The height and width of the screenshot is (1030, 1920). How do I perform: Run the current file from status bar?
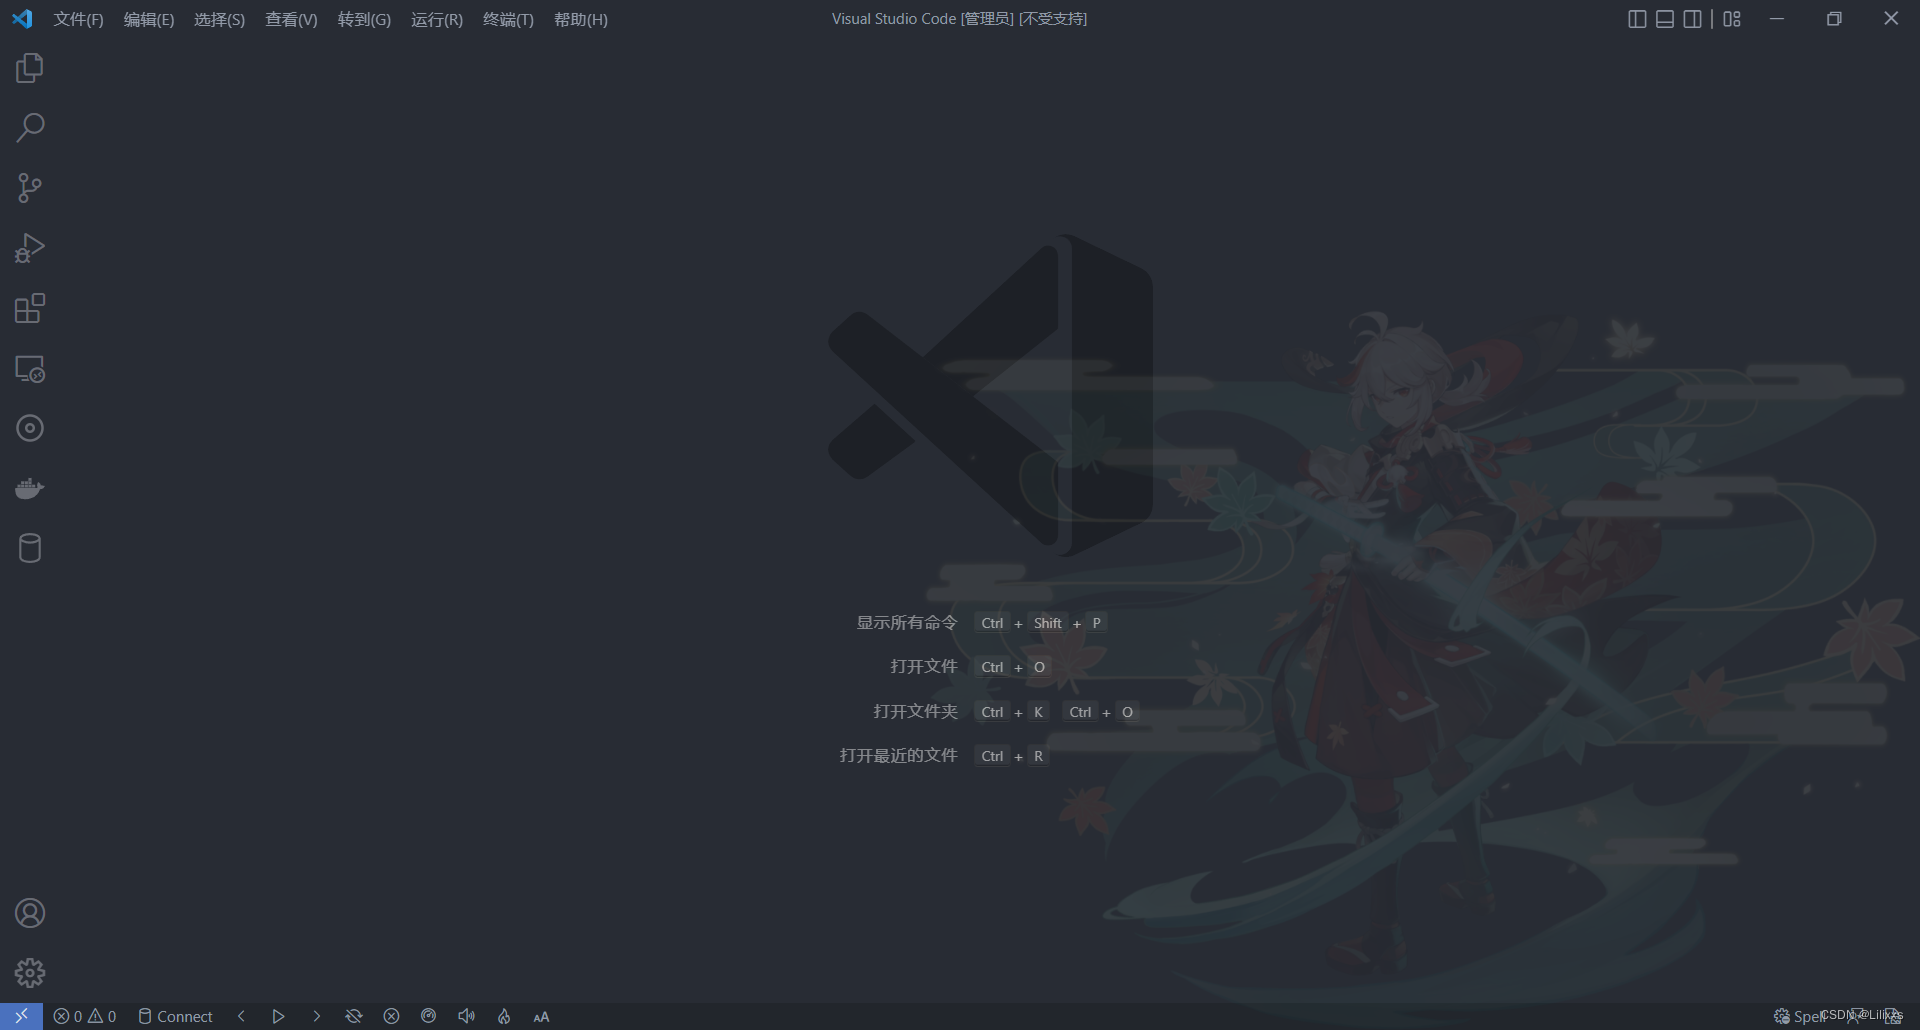pyautogui.click(x=278, y=1016)
